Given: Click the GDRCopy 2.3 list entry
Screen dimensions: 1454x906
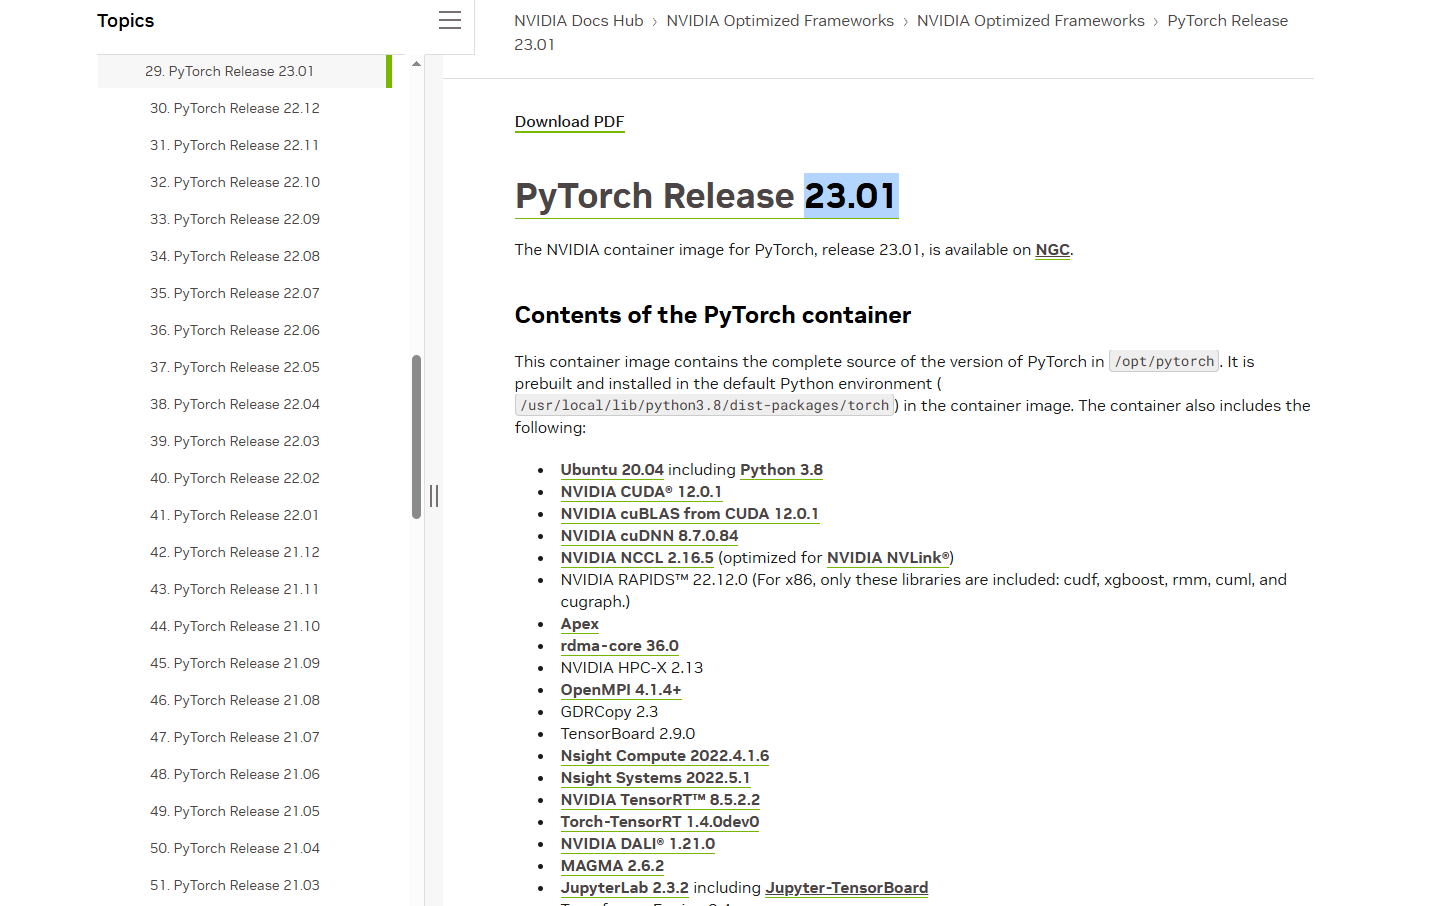Looking at the screenshot, I should coord(609,712).
